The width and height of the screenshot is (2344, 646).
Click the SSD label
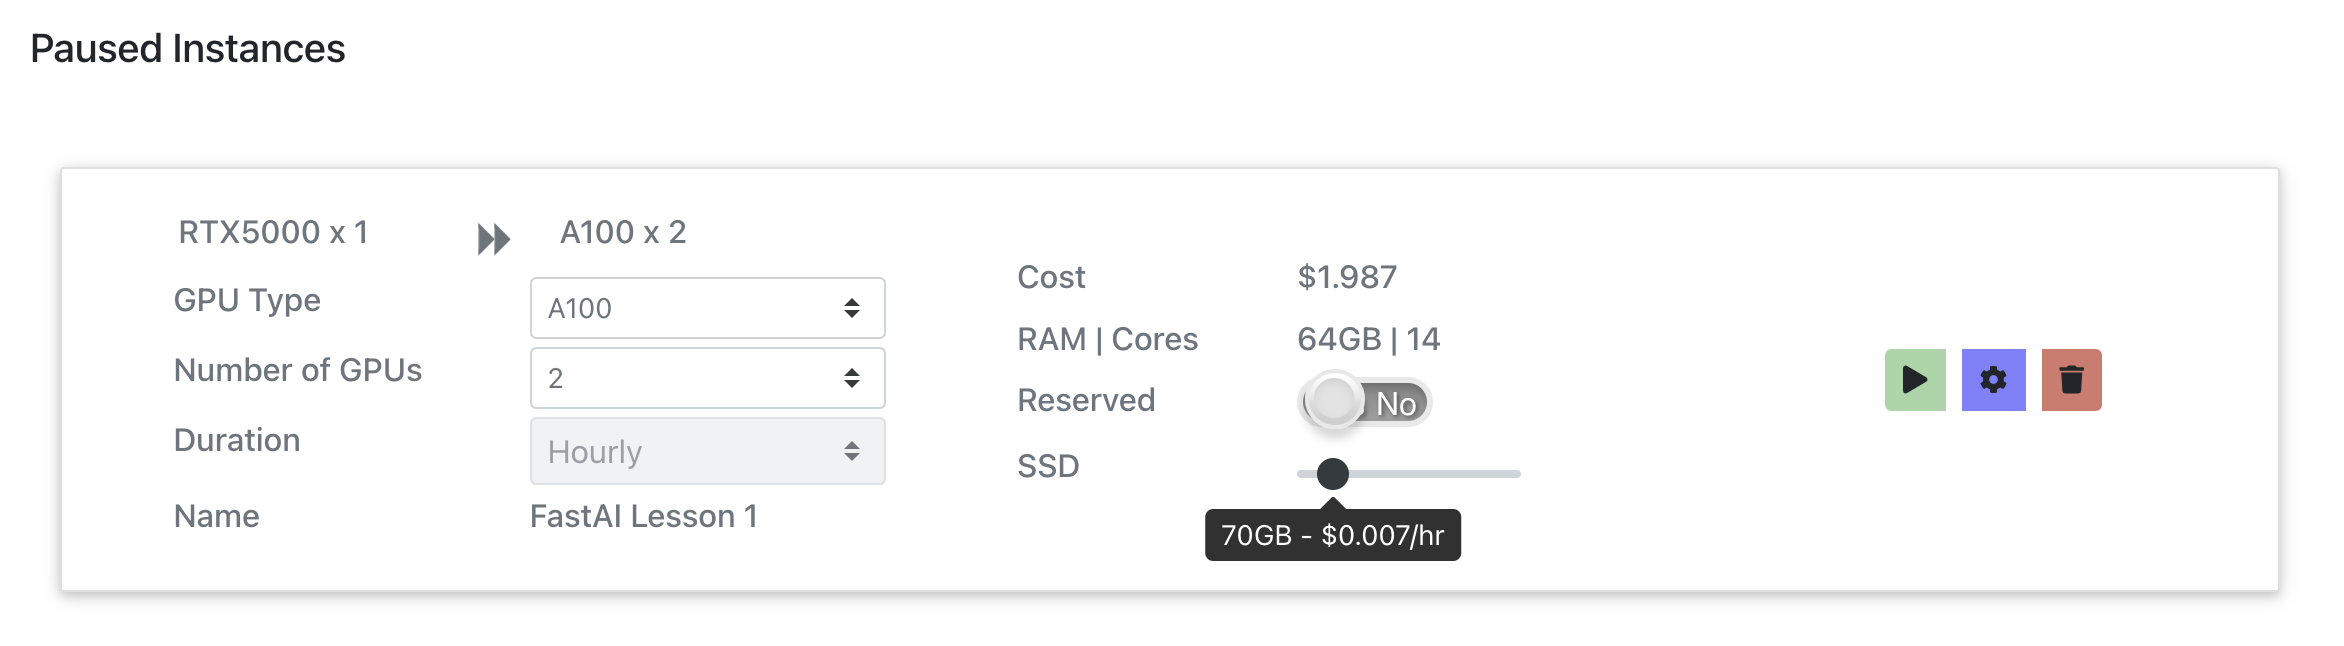click(x=1048, y=466)
